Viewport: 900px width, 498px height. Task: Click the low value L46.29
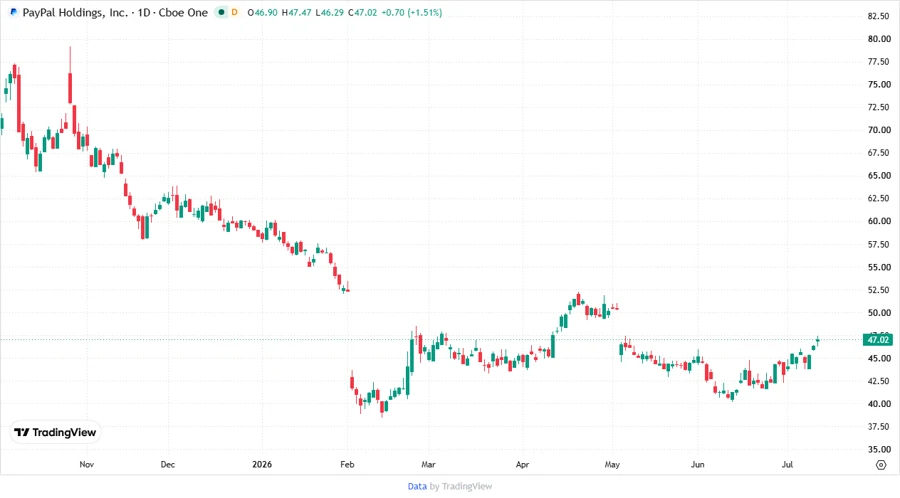(x=329, y=12)
